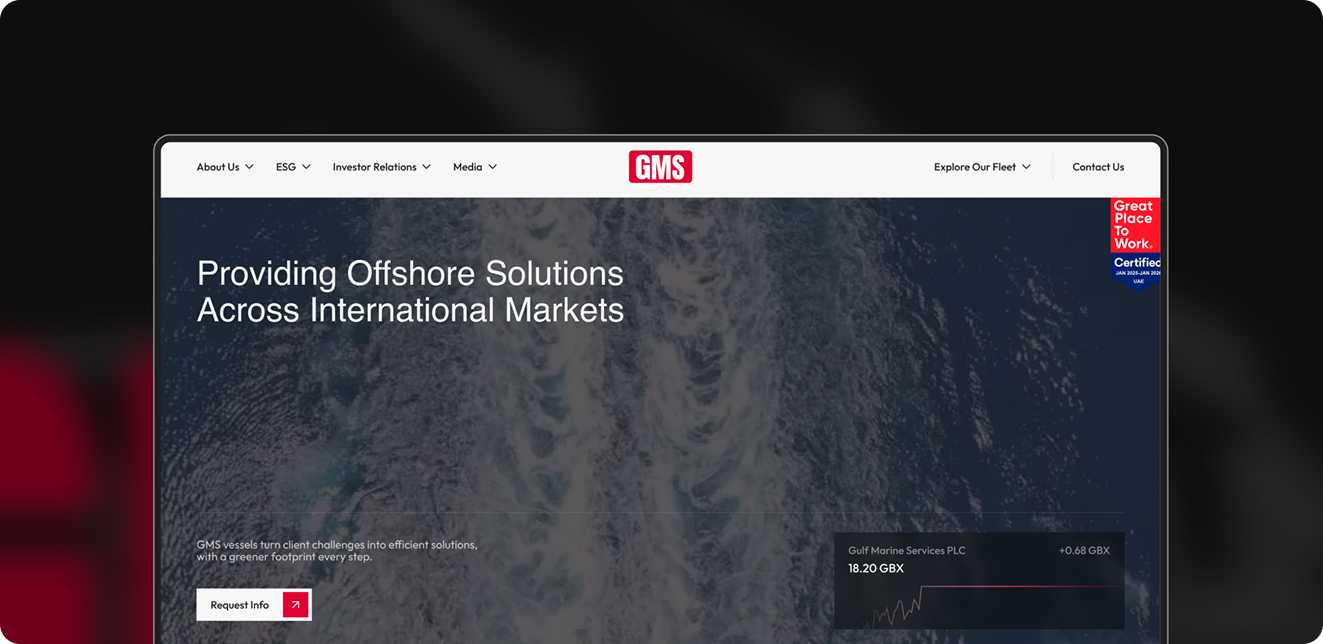Open the Great Place To Work badge
The image size is (1323, 644).
[x=1135, y=243]
